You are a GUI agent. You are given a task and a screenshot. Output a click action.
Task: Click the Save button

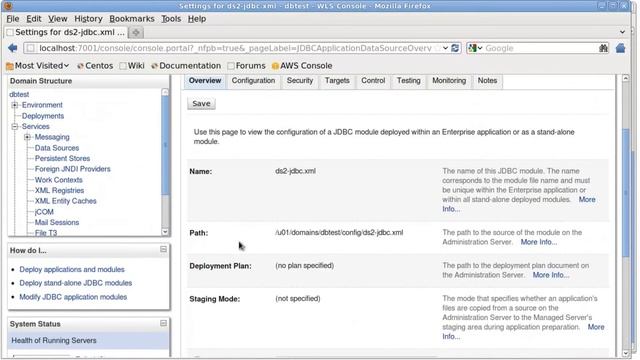(x=201, y=104)
